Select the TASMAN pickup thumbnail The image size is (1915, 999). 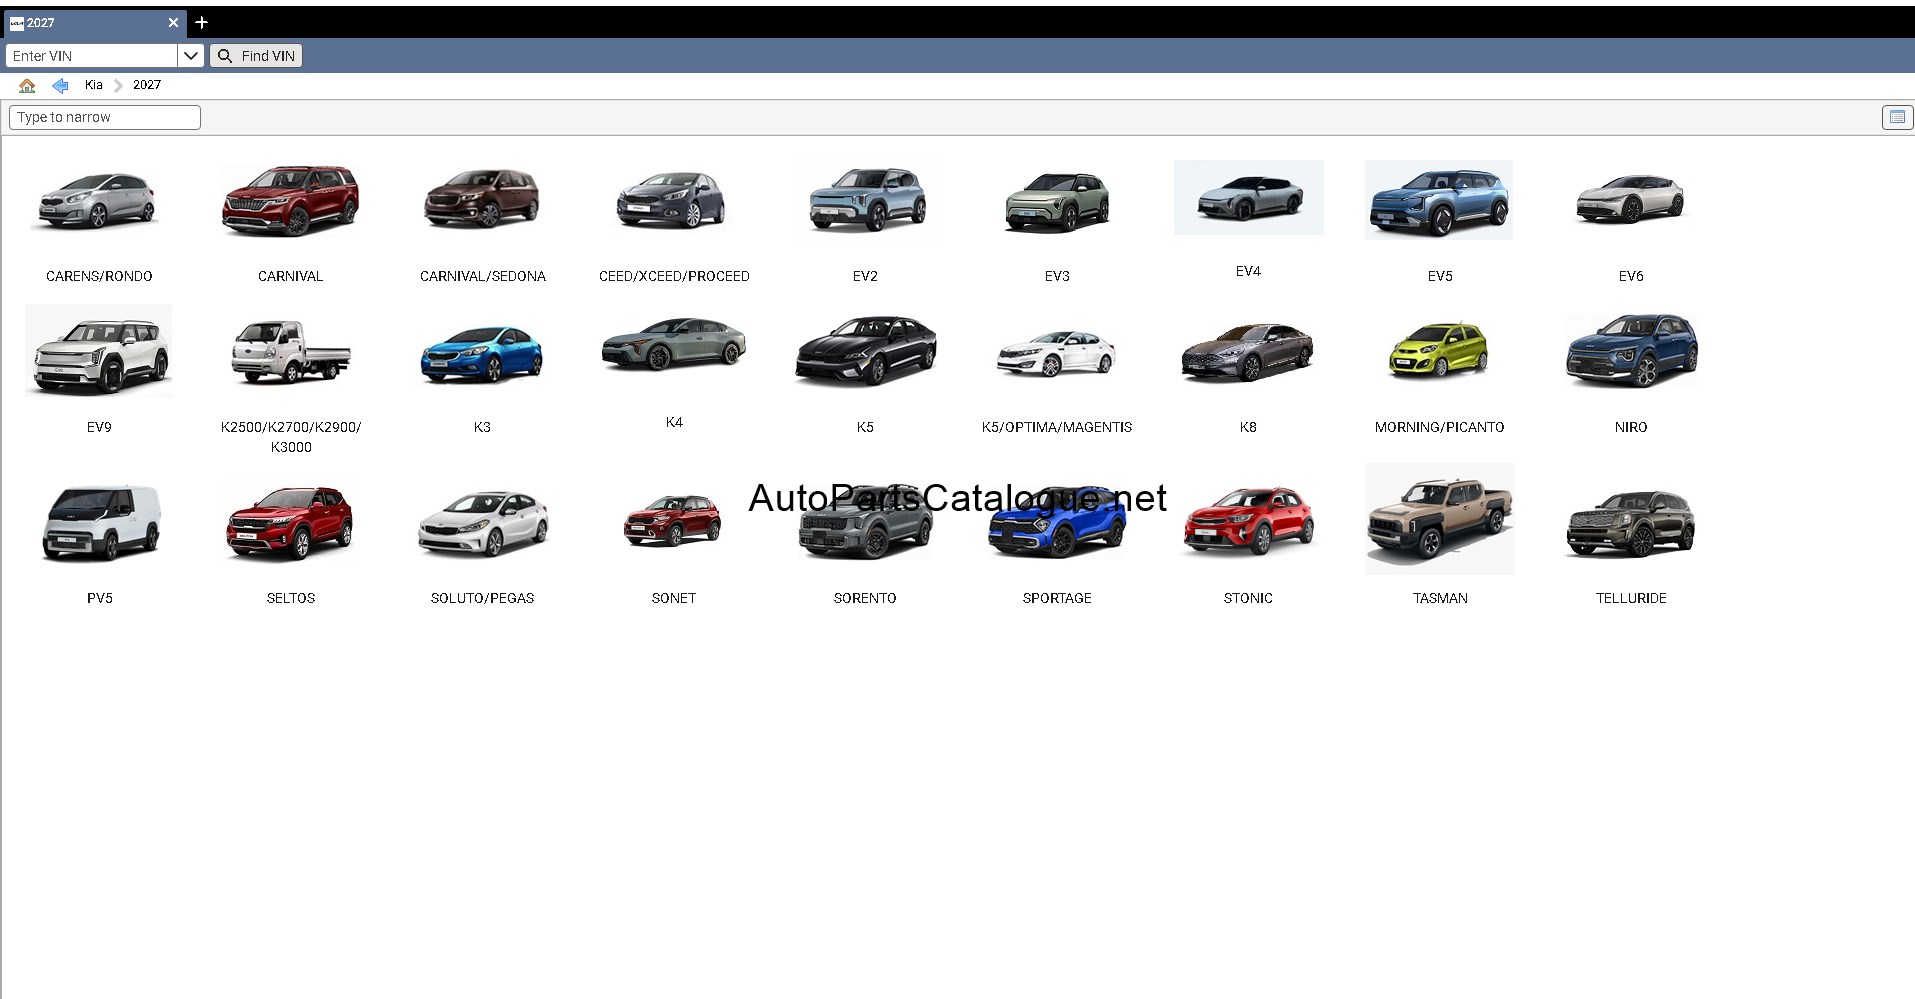(1440, 519)
